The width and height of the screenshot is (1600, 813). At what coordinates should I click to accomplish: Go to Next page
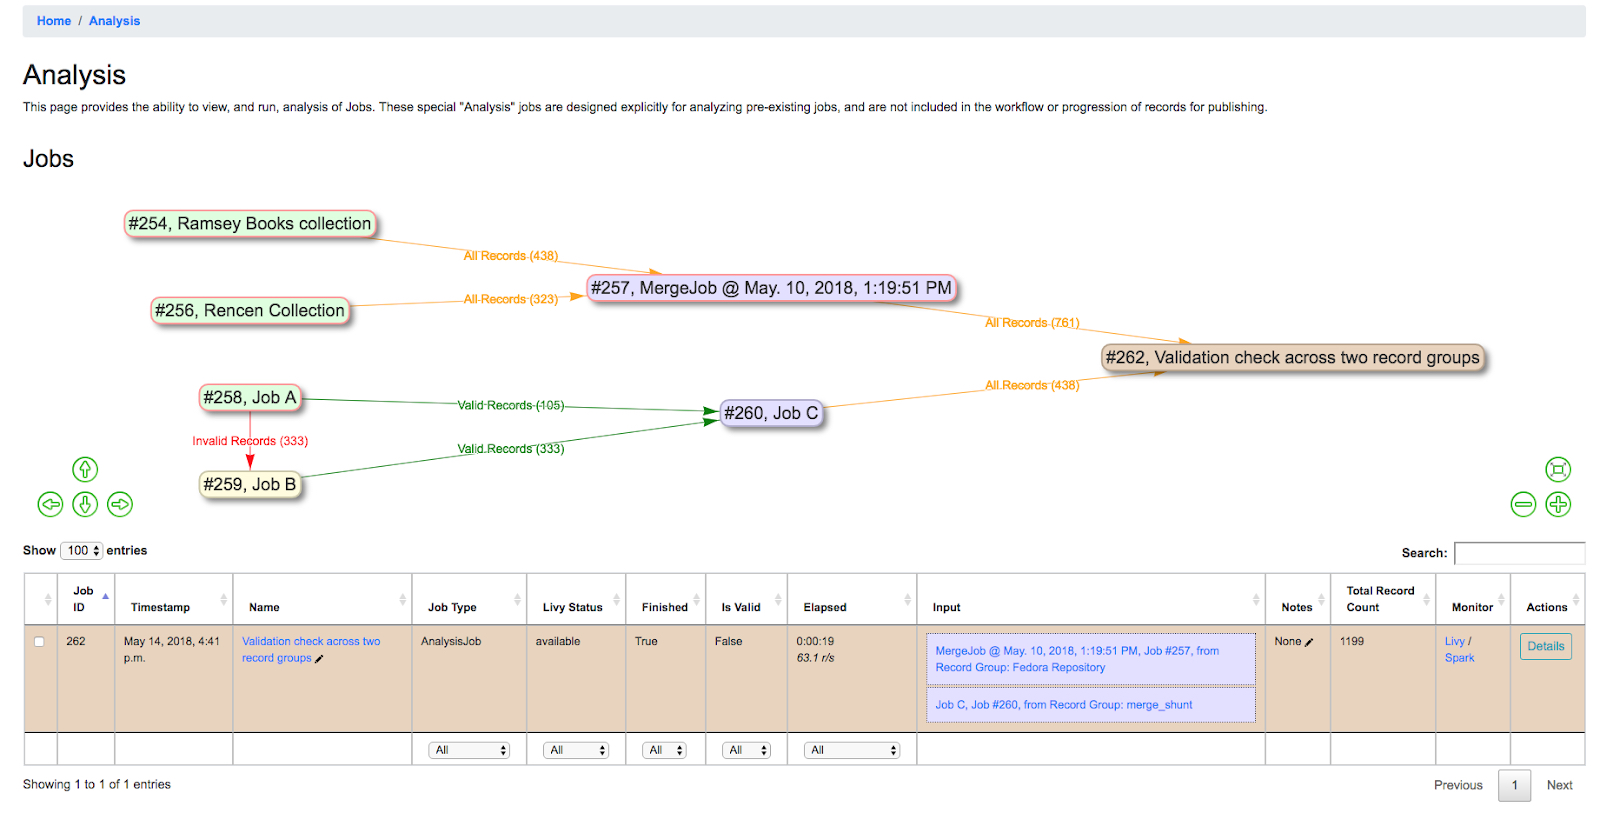coord(1559,785)
